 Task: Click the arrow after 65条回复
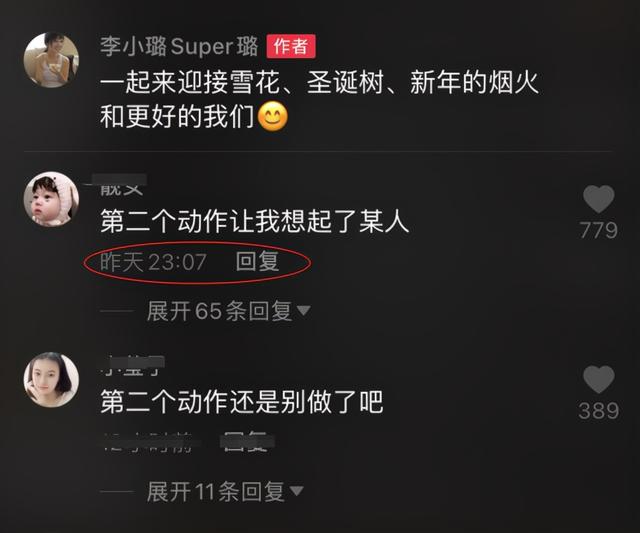(x=303, y=311)
